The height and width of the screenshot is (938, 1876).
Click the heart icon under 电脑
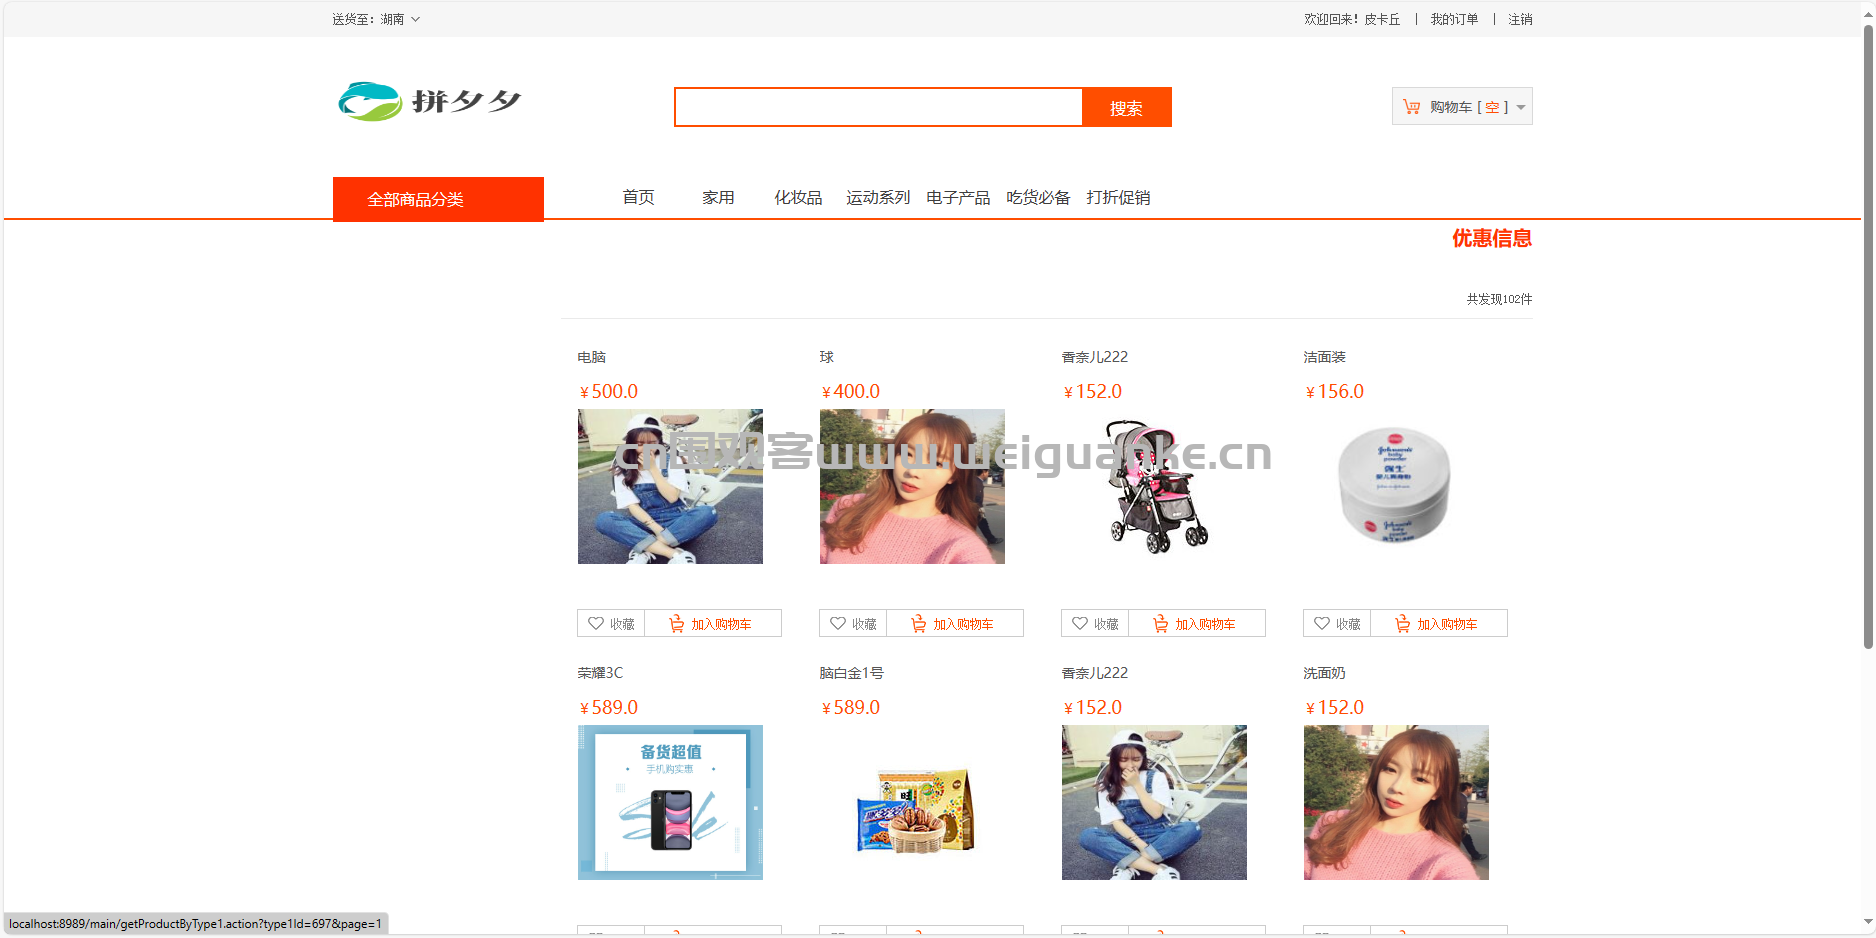pyautogui.click(x=596, y=623)
